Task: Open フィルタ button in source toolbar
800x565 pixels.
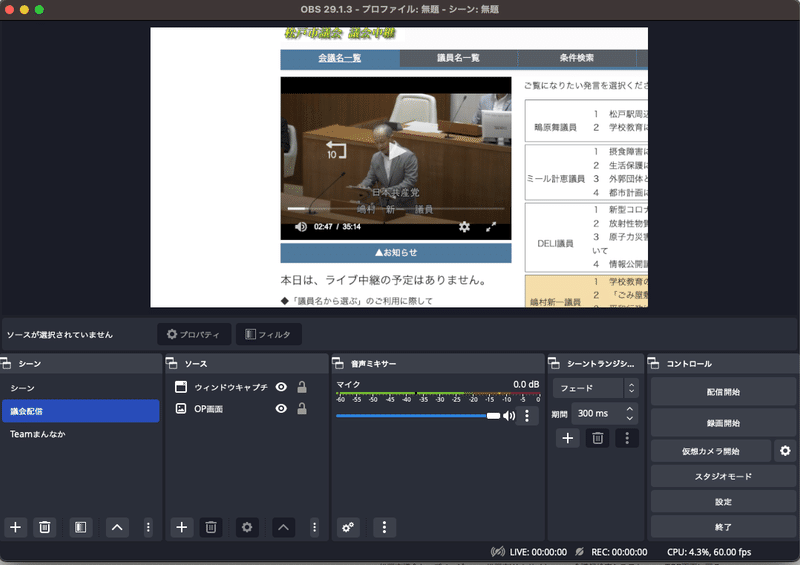Action: [x=268, y=334]
